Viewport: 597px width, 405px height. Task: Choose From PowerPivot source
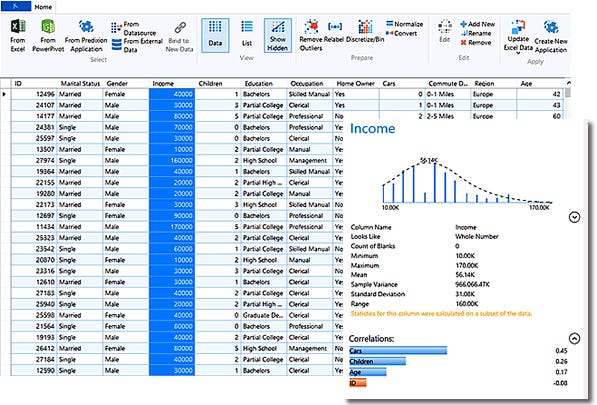[x=48, y=36]
